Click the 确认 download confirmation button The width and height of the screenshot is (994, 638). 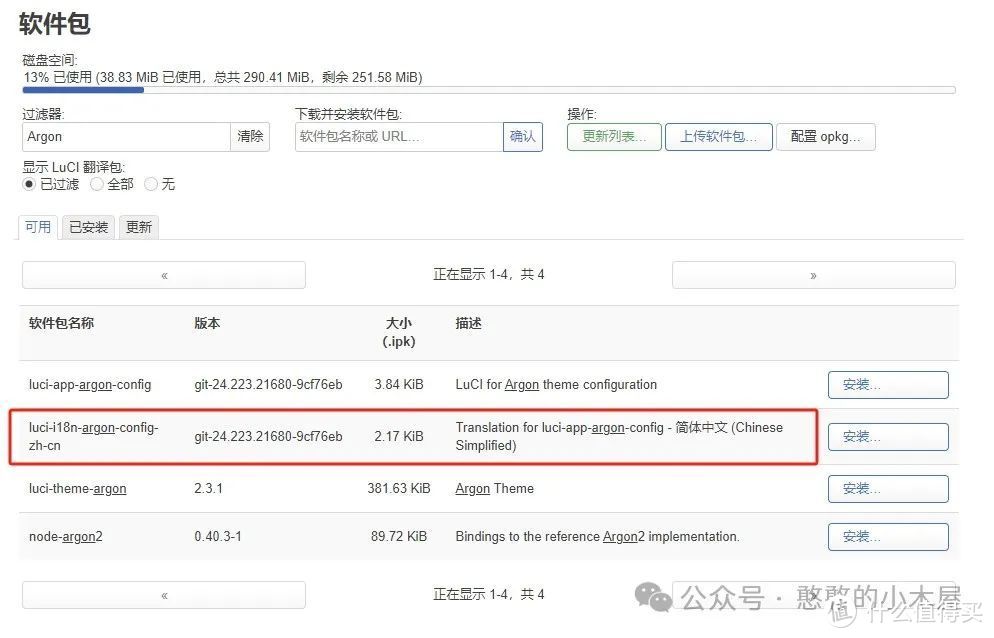click(x=523, y=136)
